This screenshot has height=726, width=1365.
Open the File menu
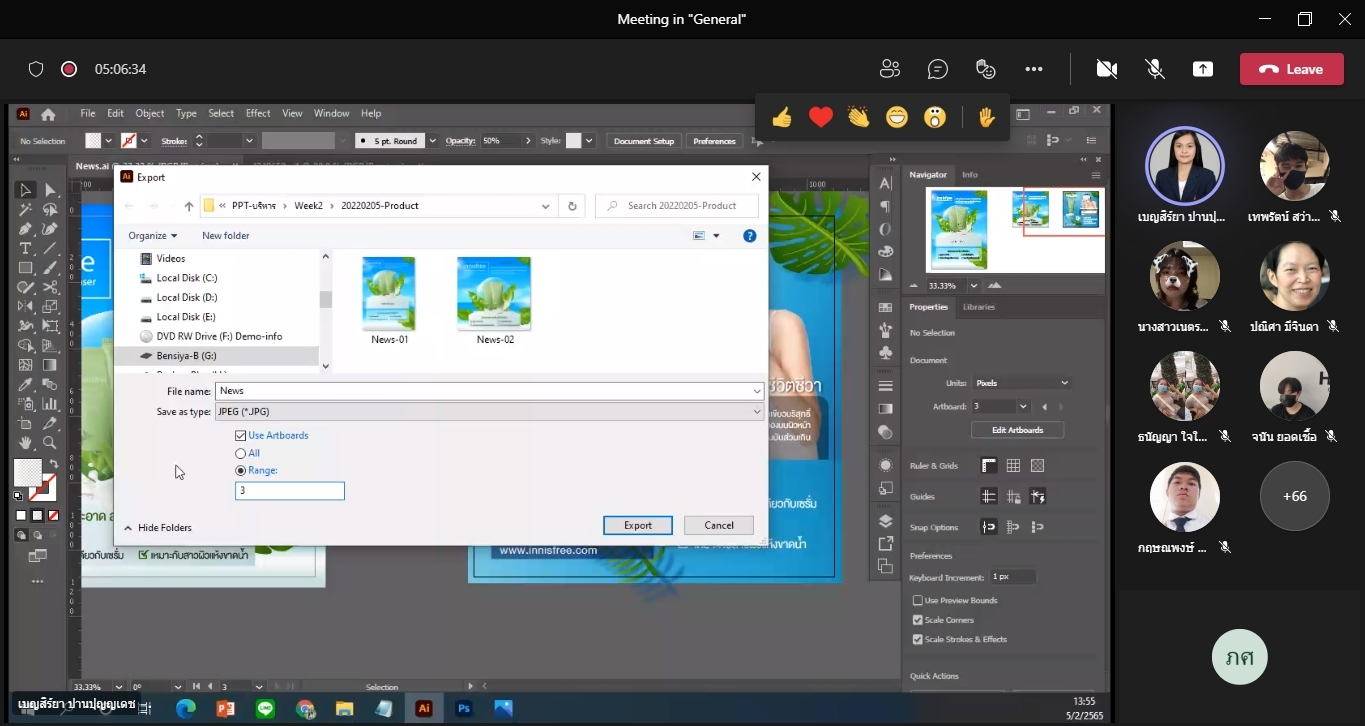[x=88, y=113]
